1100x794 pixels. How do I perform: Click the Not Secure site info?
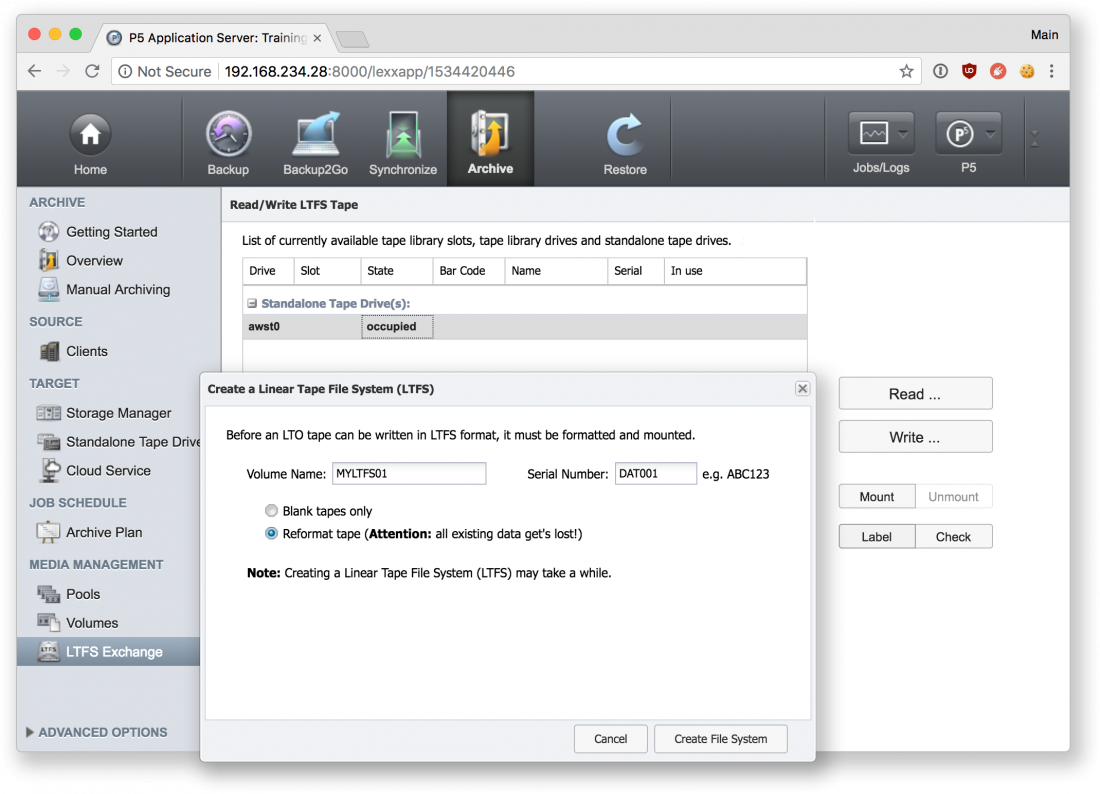click(166, 71)
